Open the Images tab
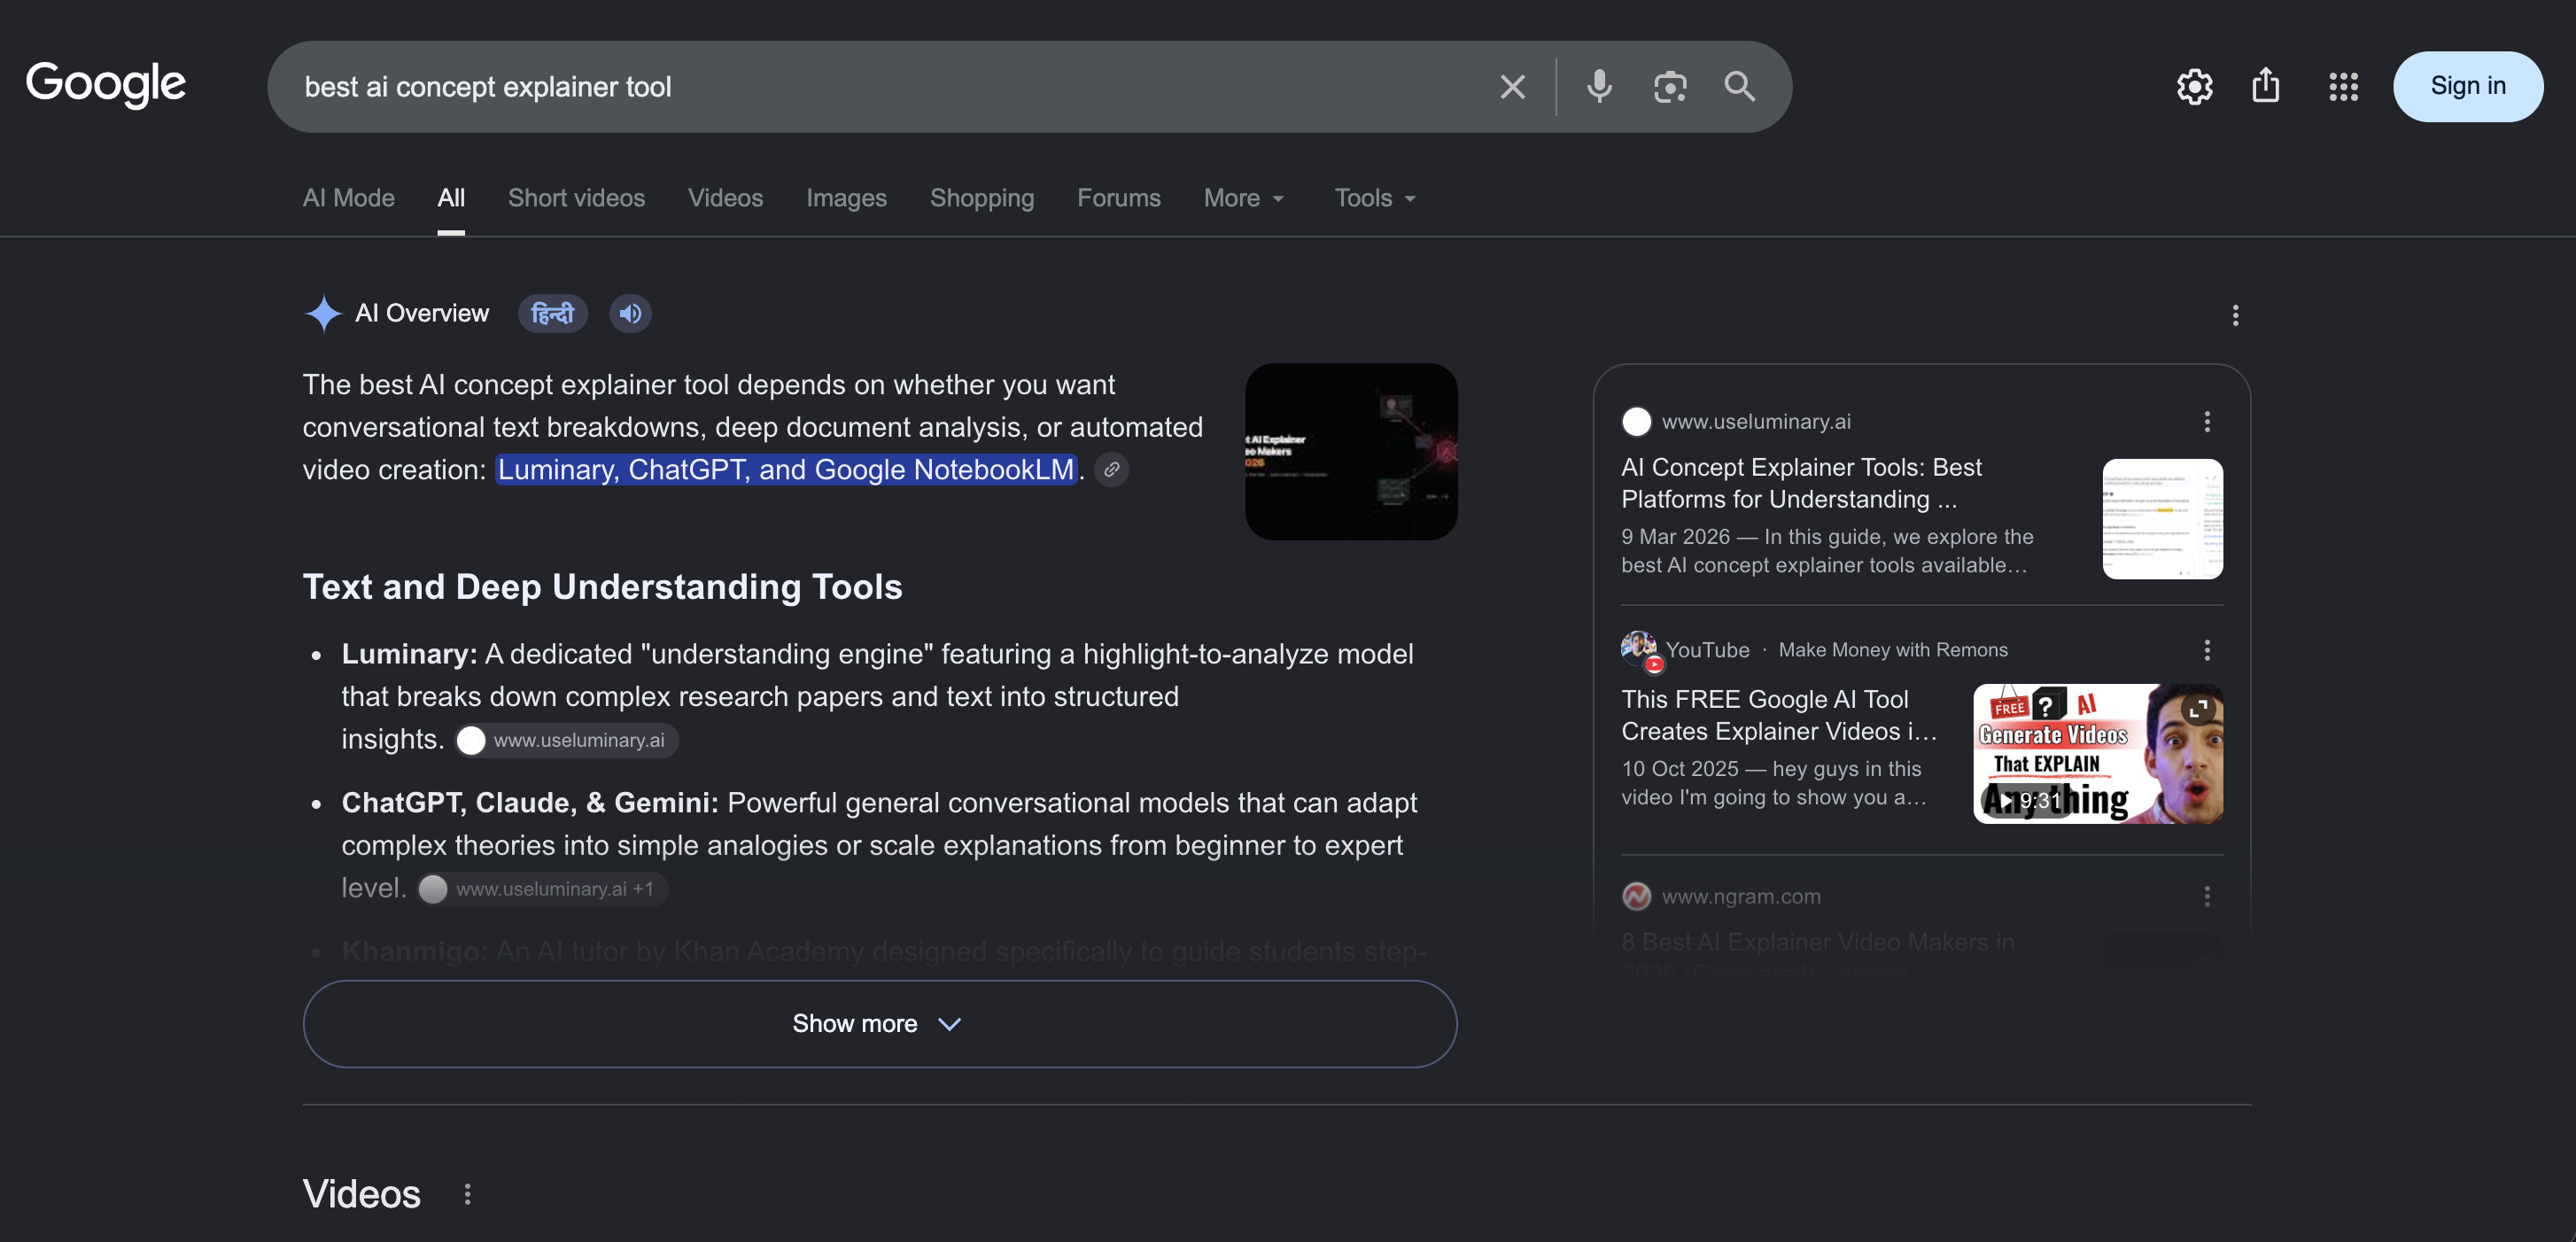The height and width of the screenshot is (1242, 2576). pos(846,198)
